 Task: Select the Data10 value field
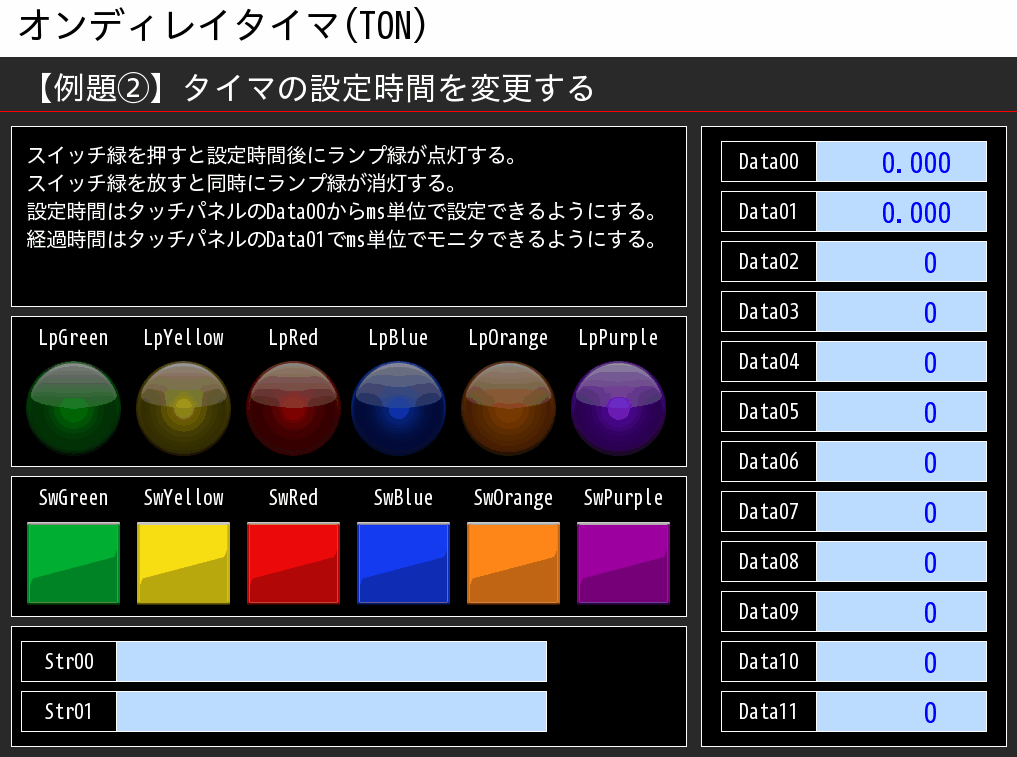click(x=901, y=662)
